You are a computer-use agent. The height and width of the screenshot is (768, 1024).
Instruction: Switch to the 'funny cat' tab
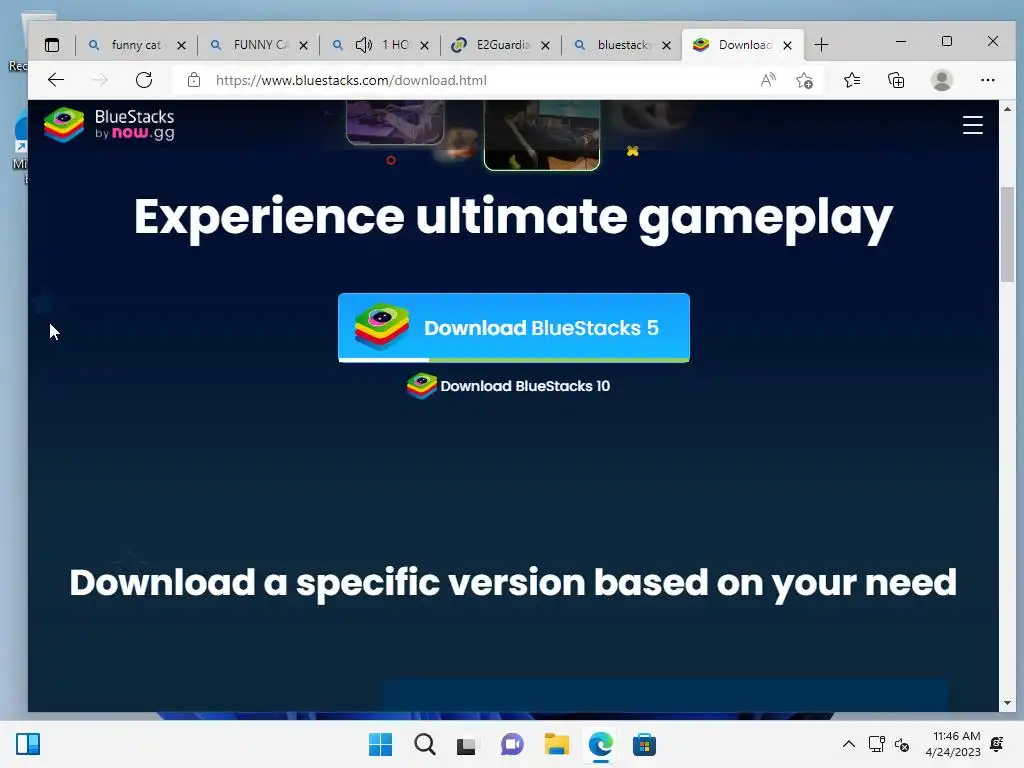pos(136,45)
